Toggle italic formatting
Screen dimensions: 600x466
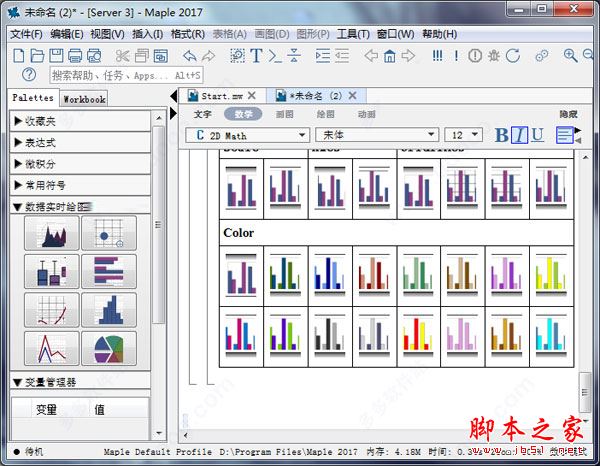coord(519,135)
